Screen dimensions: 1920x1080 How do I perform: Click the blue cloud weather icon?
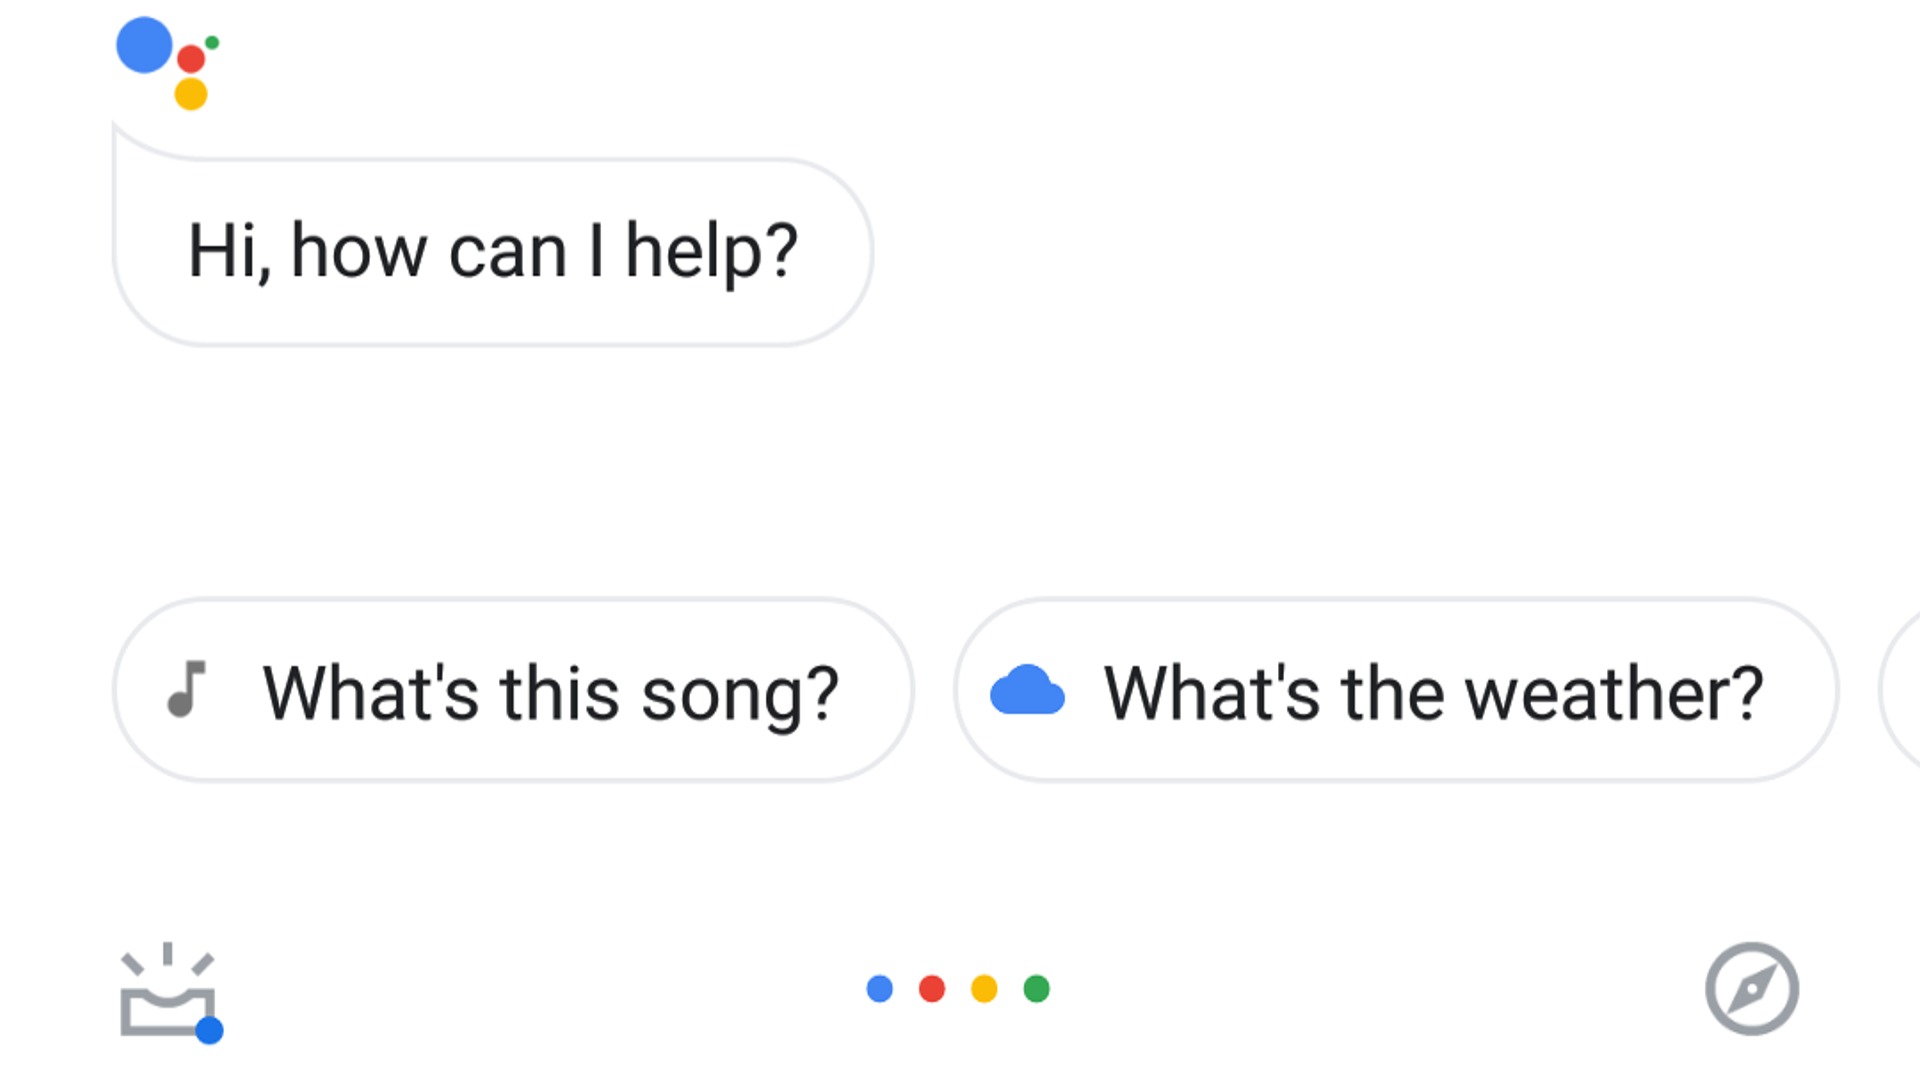[1027, 690]
